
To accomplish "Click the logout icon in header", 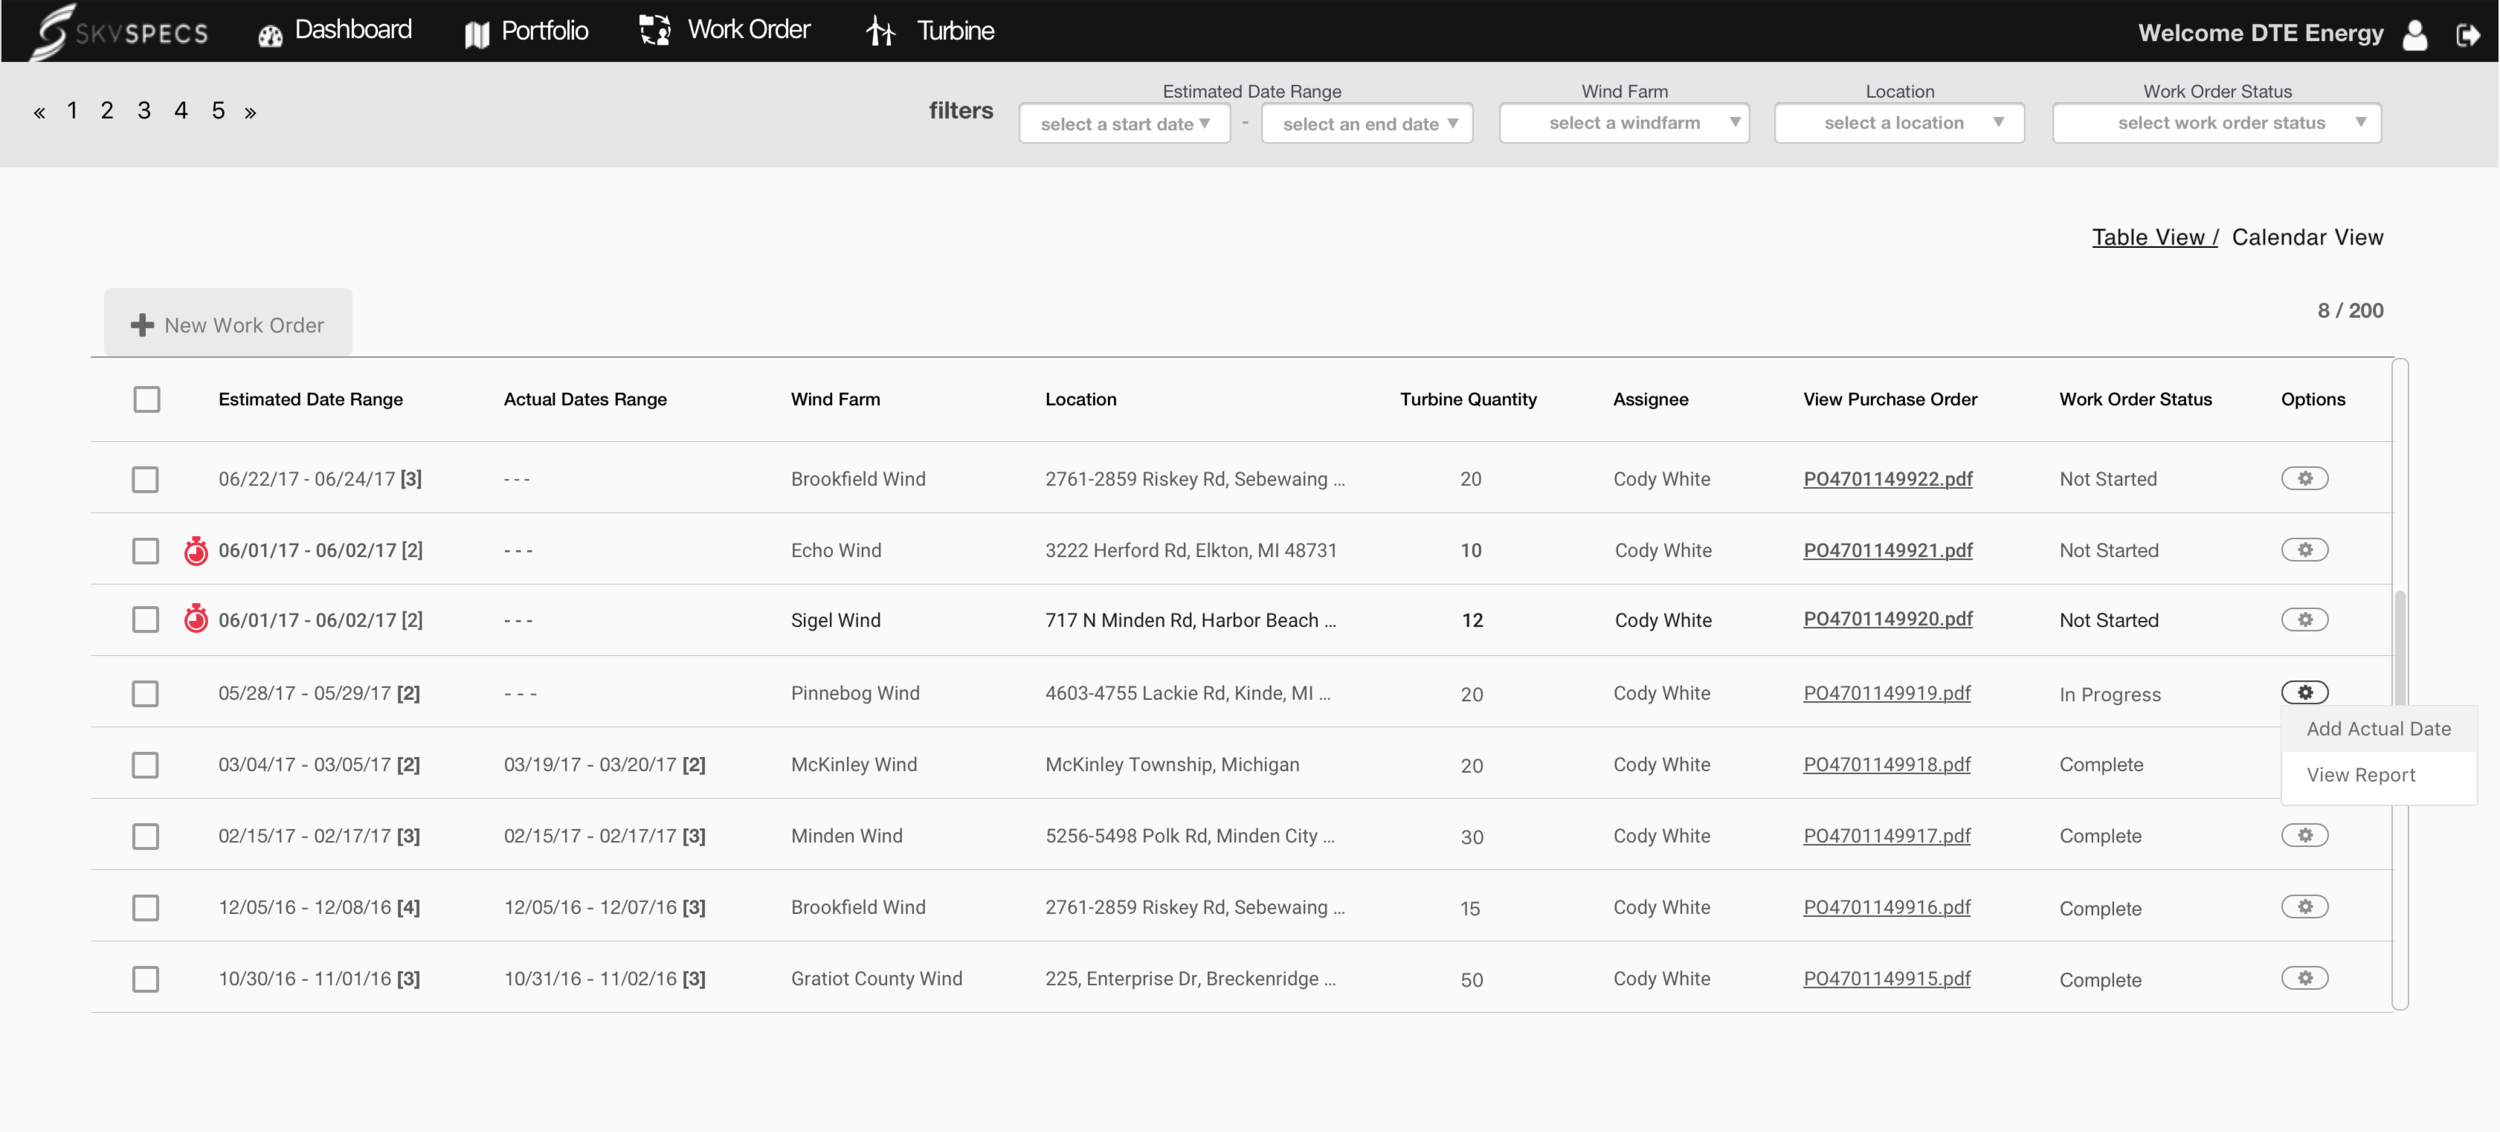I will pos(2467,35).
